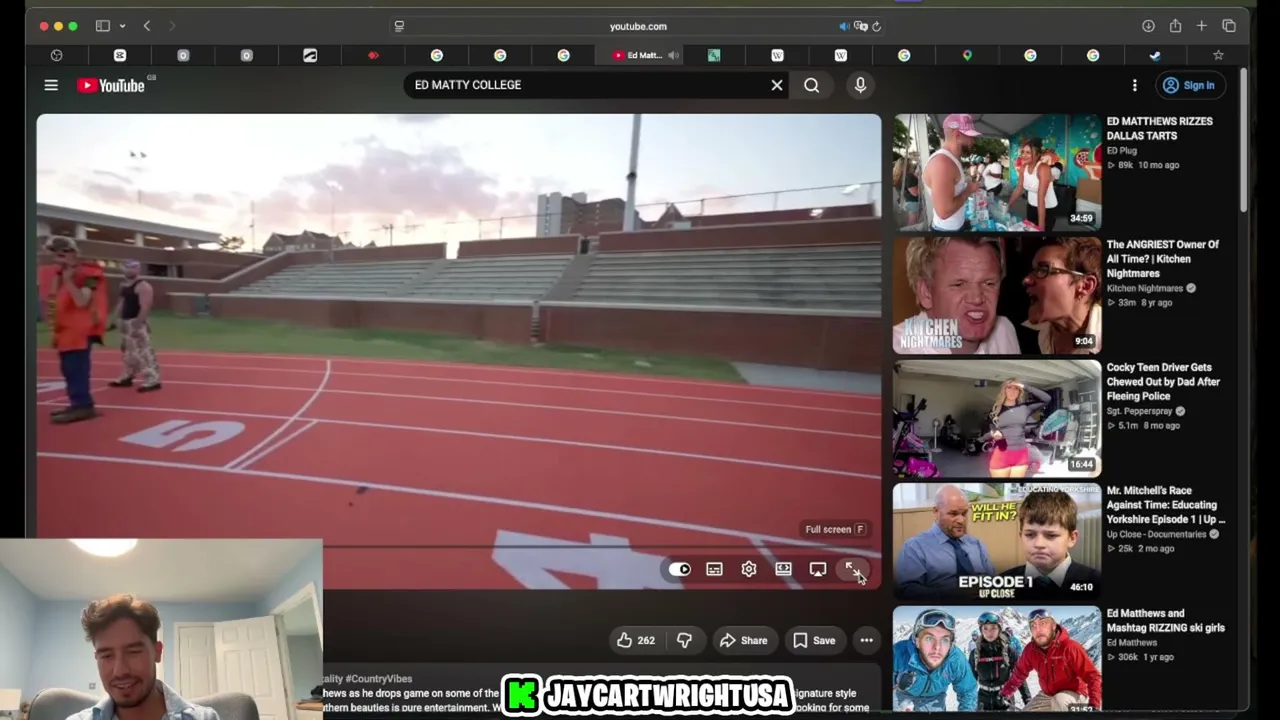Show the Safari sidebar
The width and height of the screenshot is (1280, 720).
103,26
